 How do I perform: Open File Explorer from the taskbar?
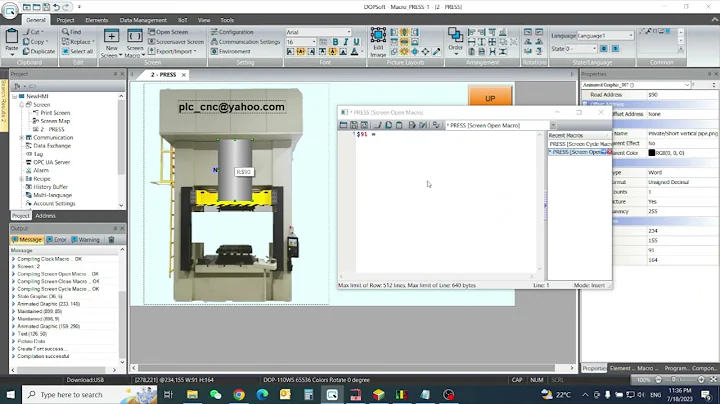[x=192, y=394]
